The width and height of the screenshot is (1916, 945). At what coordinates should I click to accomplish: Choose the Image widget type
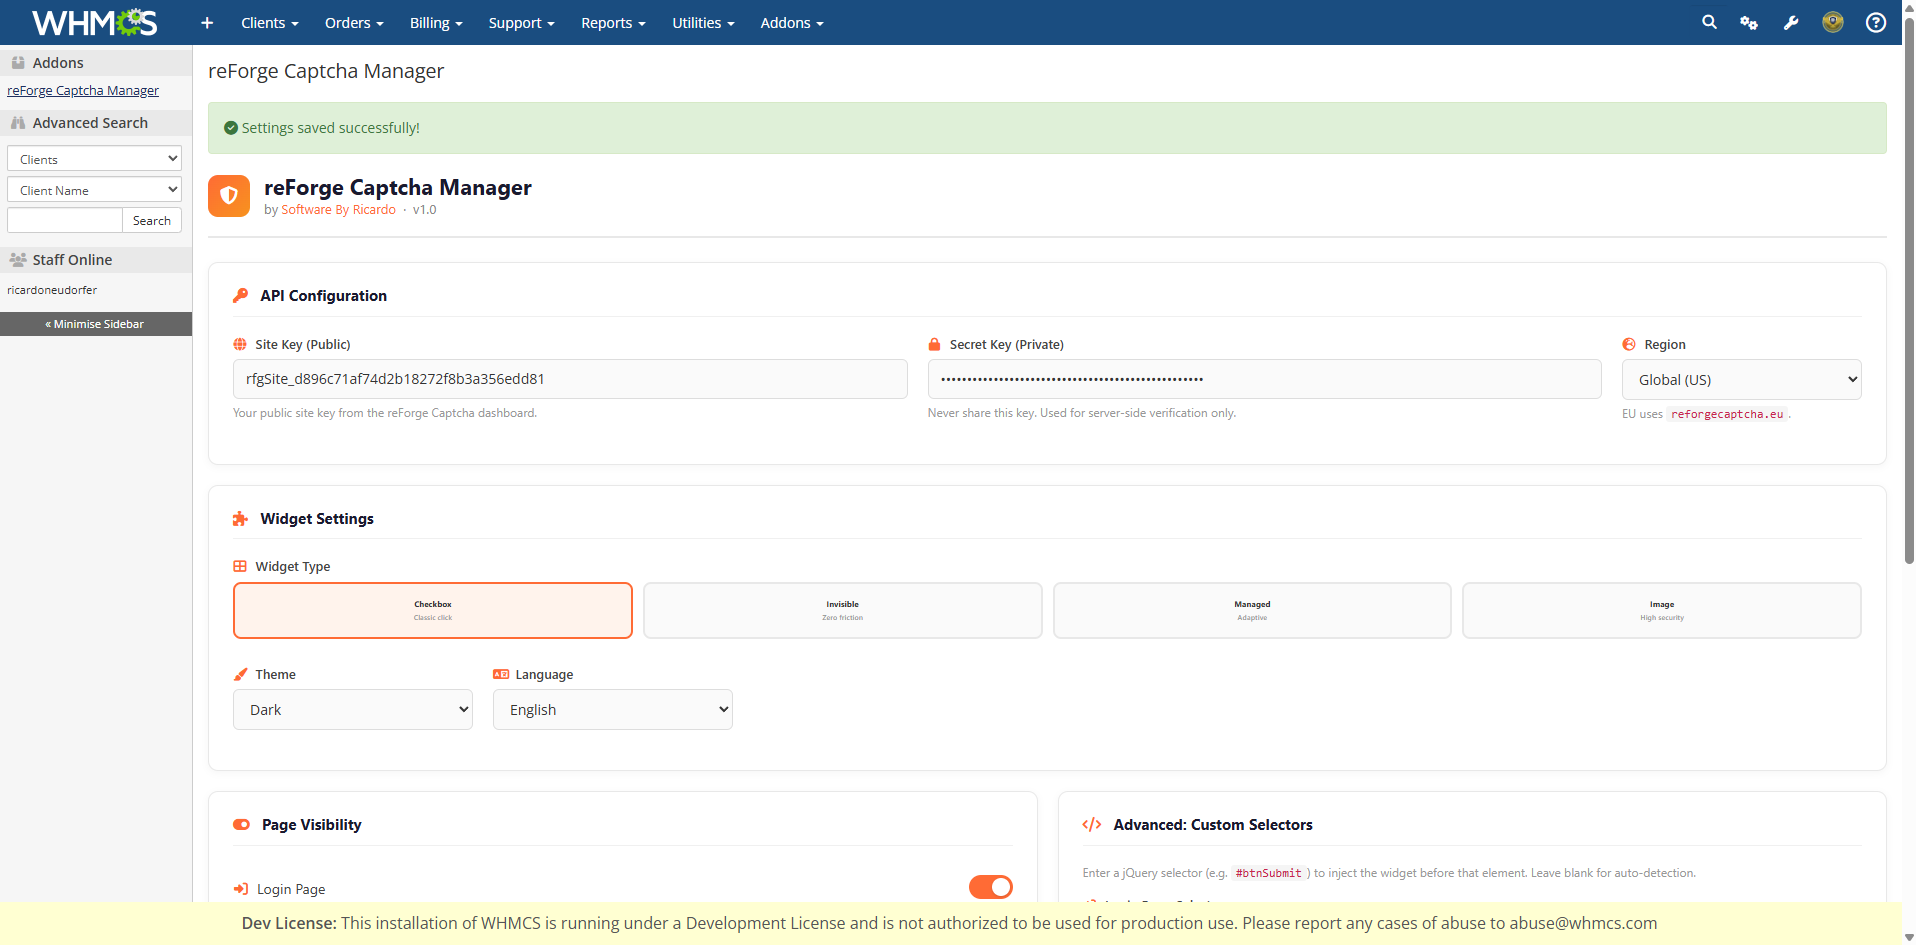[x=1661, y=610]
